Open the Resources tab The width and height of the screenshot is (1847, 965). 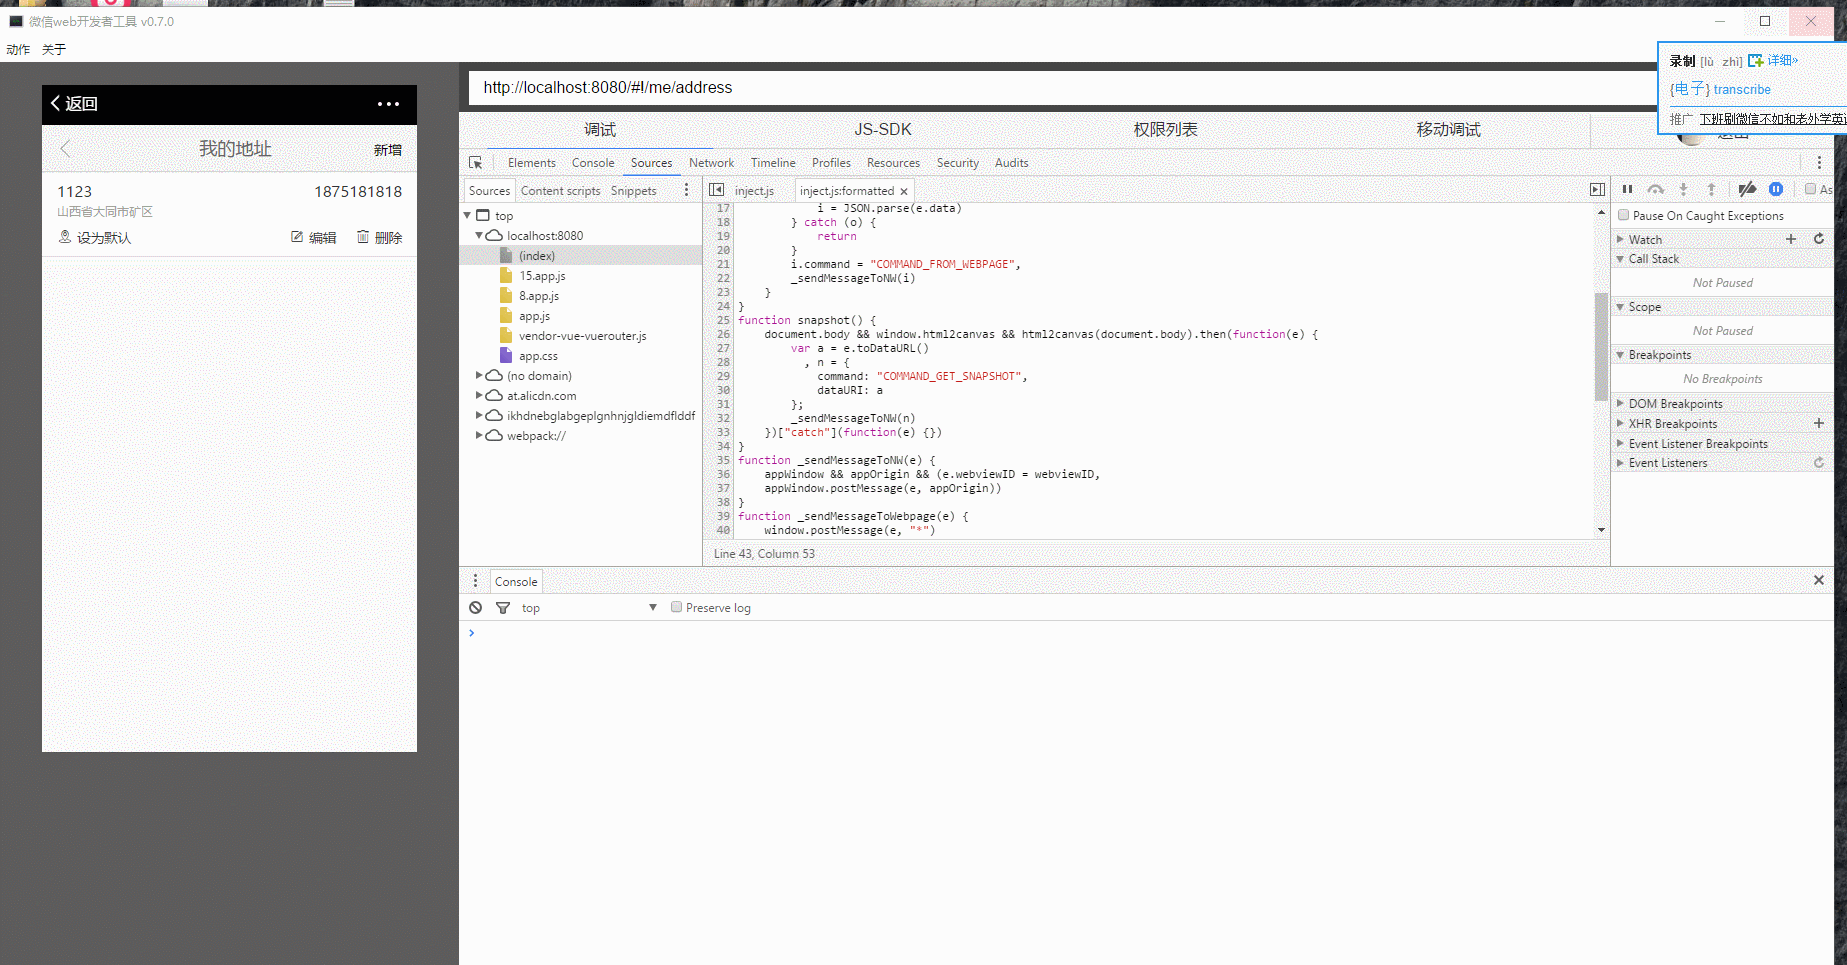point(893,163)
